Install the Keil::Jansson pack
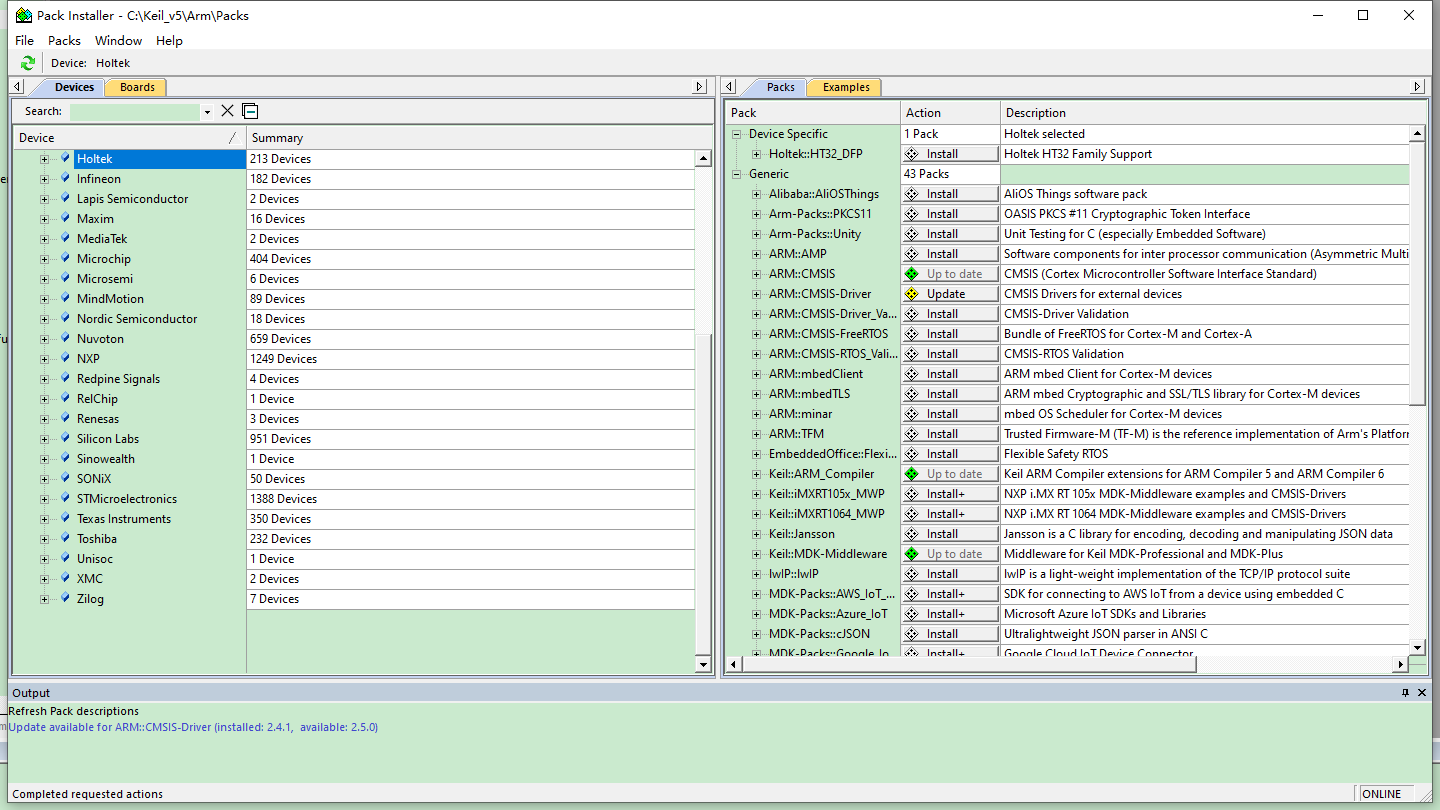This screenshot has width=1440, height=810. pos(950,534)
